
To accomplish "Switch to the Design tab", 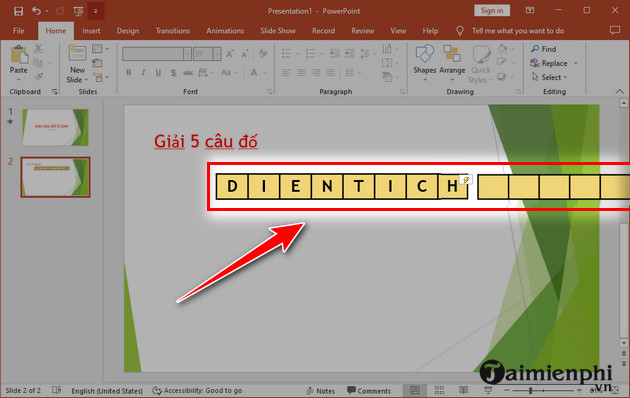I will [128, 31].
